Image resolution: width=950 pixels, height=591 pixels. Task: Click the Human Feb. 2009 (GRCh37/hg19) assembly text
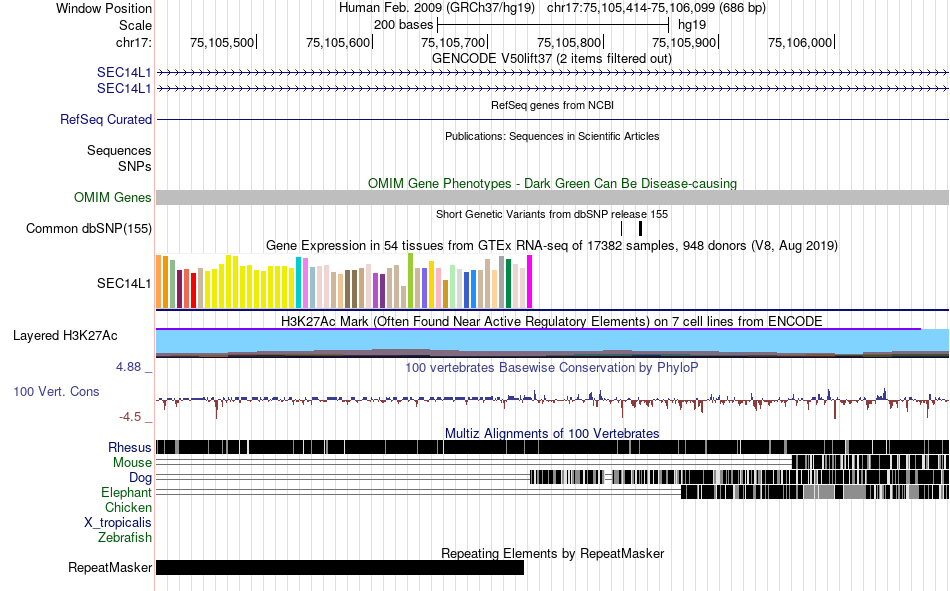(x=437, y=8)
